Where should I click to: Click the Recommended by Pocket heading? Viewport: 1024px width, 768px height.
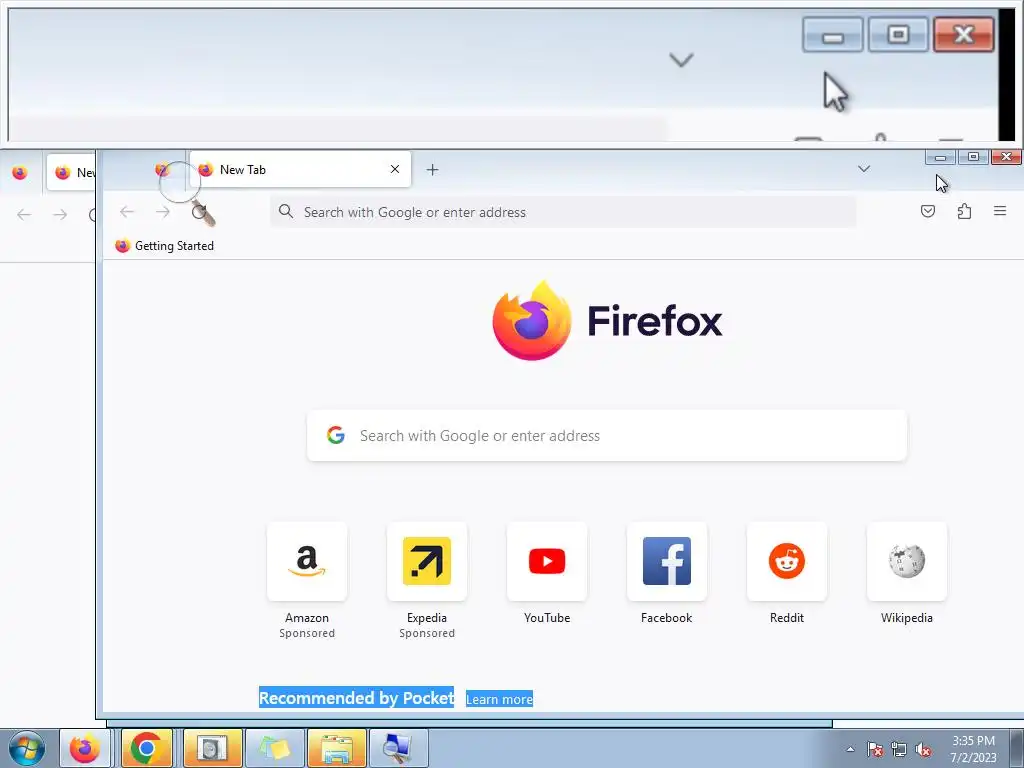point(357,698)
